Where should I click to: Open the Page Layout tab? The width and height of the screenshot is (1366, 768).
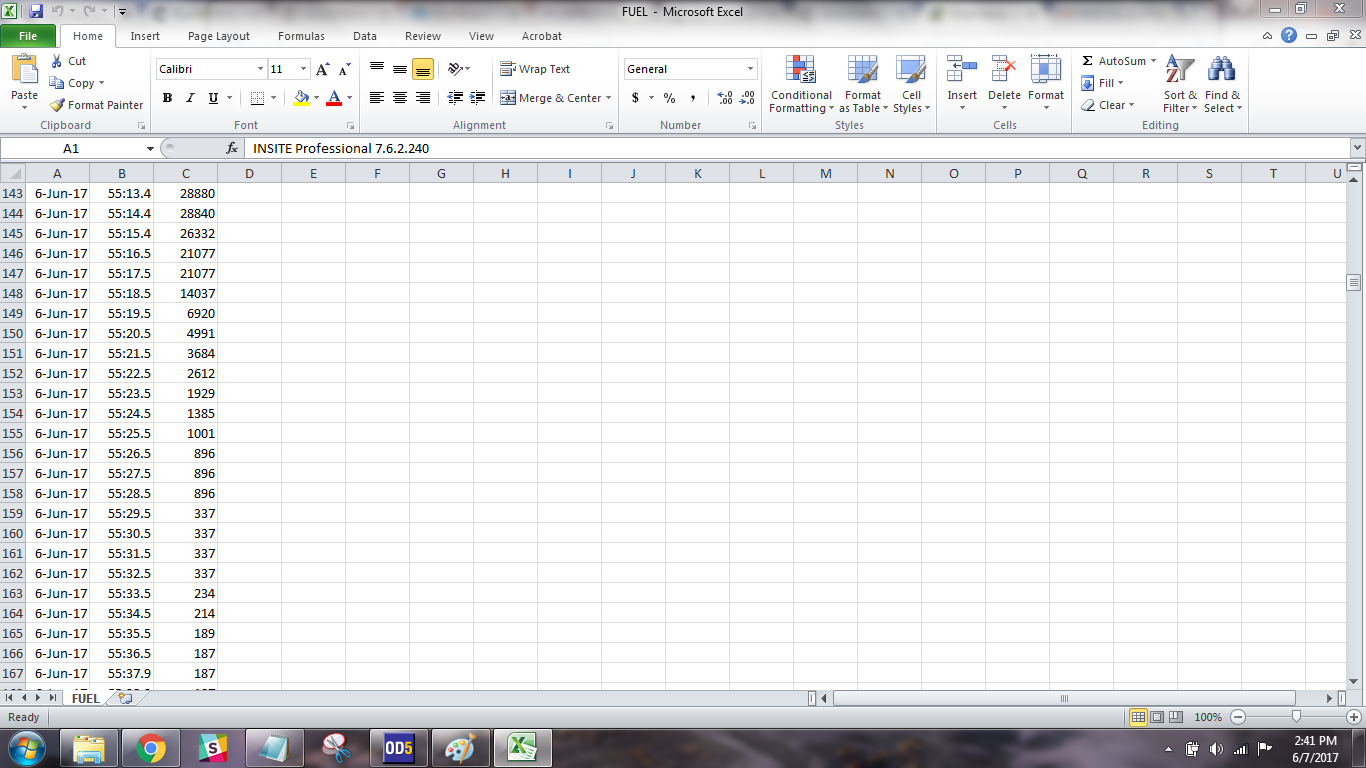tap(219, 36)
